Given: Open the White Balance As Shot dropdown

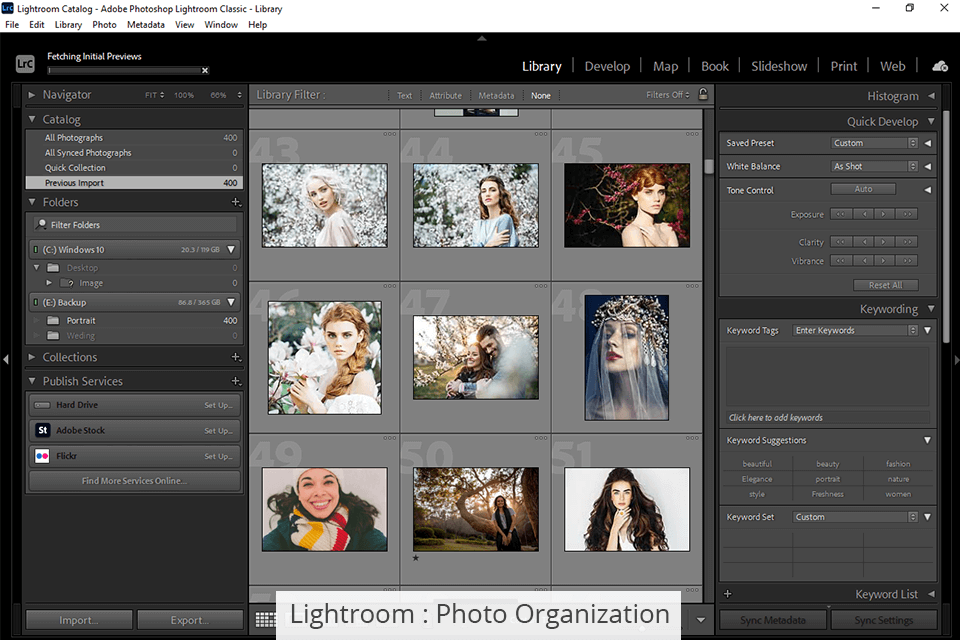Looking at the screenshot, I should click(874, 166).
